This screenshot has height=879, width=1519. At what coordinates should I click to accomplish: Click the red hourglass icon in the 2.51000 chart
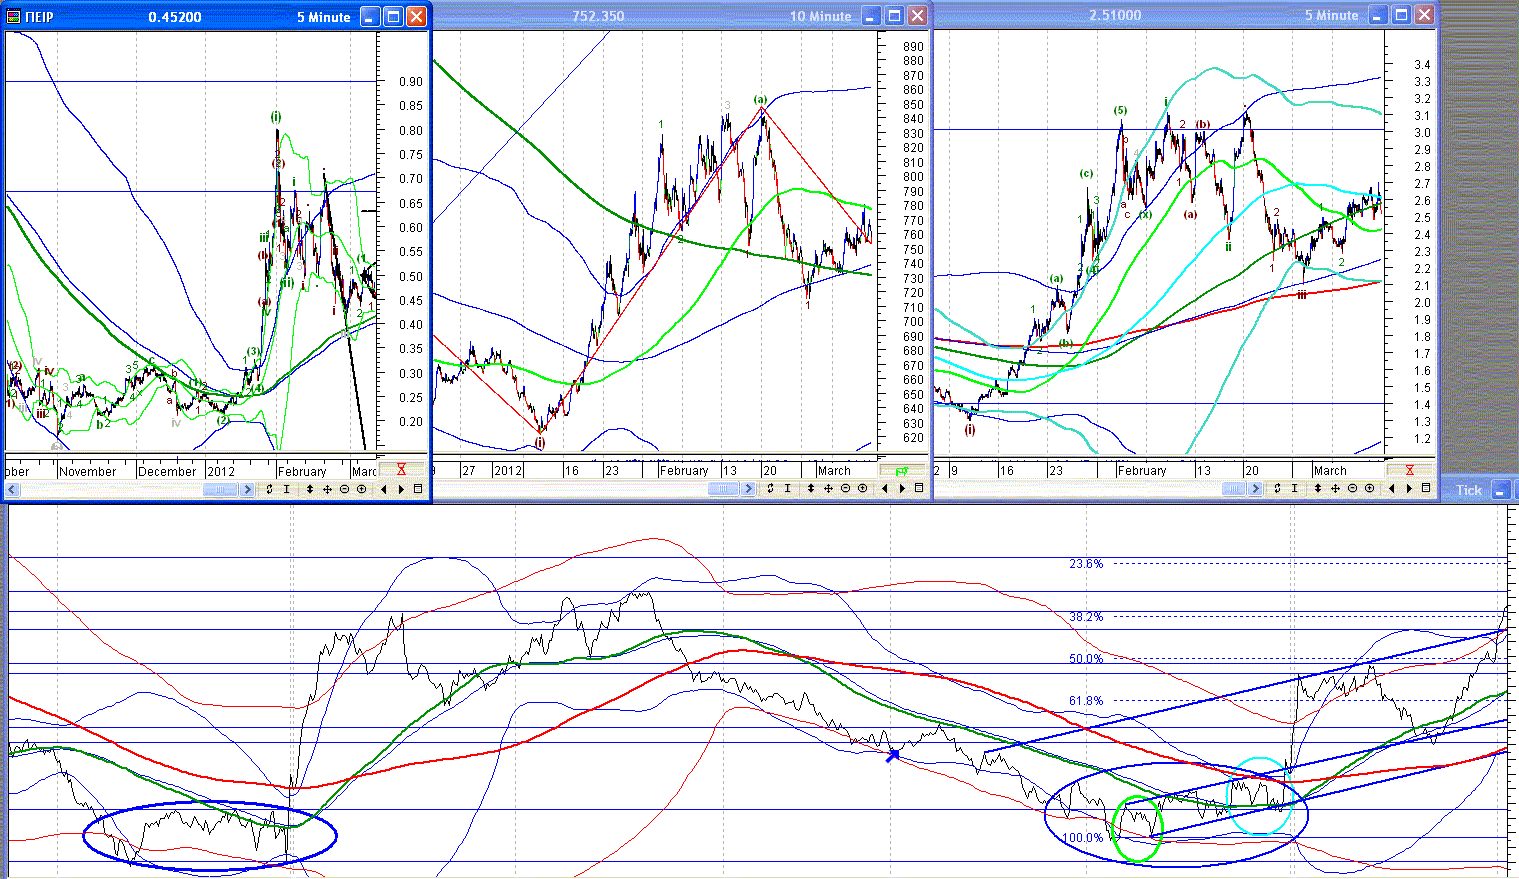click(x=1410, y=470)
